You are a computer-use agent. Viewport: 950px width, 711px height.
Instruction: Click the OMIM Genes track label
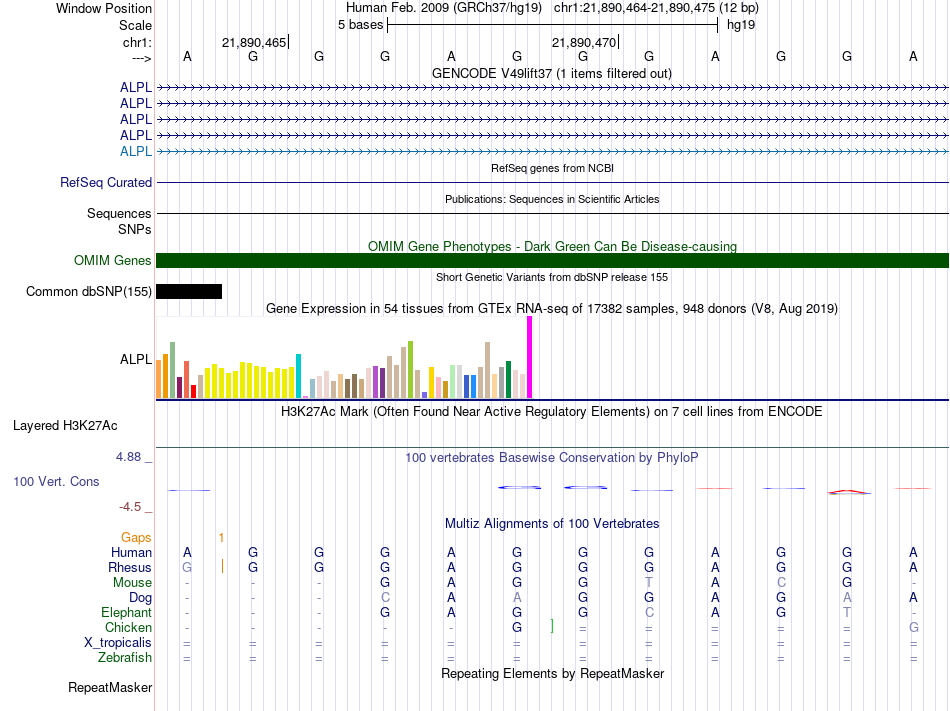coord(113,260)
